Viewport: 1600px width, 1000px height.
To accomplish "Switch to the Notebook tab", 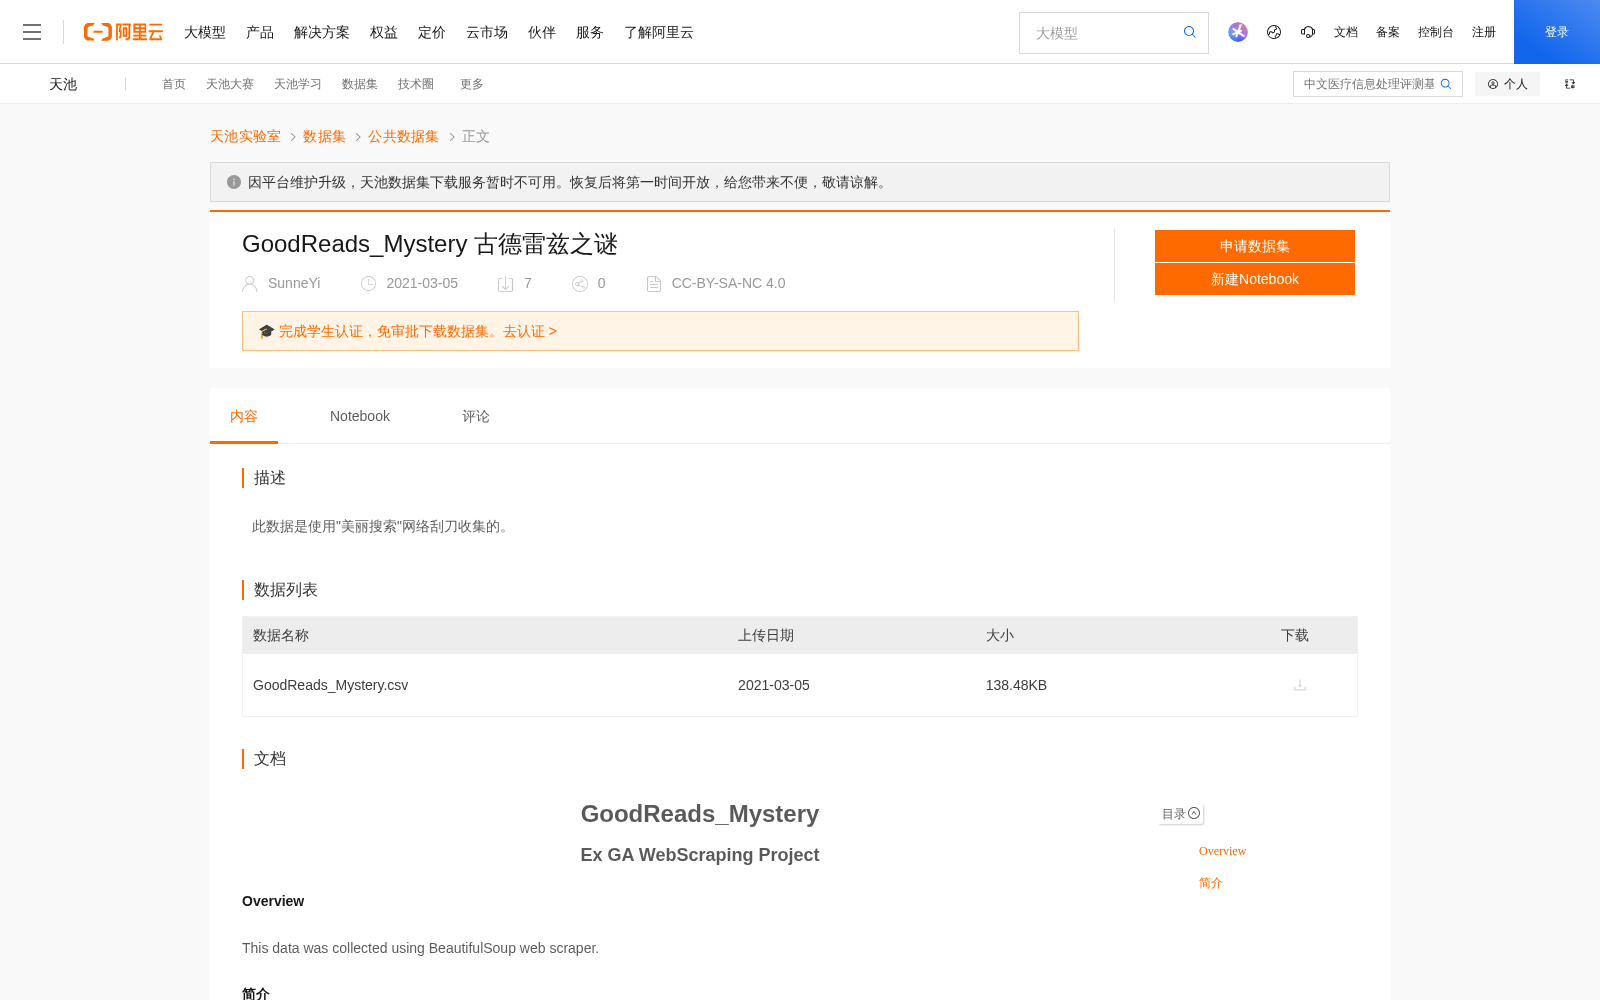I will point(360,416).
